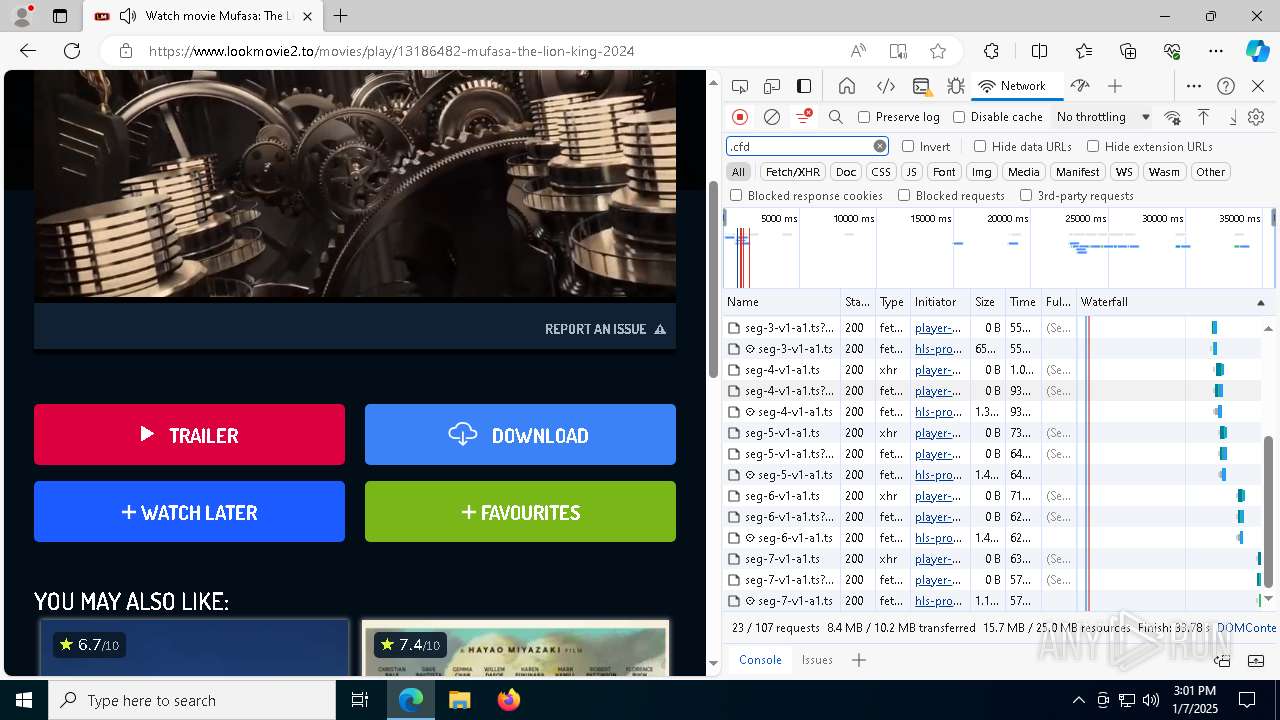The image size is (1280, 720).
Task: Click the browser address bar URL
Action: tap(392, 51)
